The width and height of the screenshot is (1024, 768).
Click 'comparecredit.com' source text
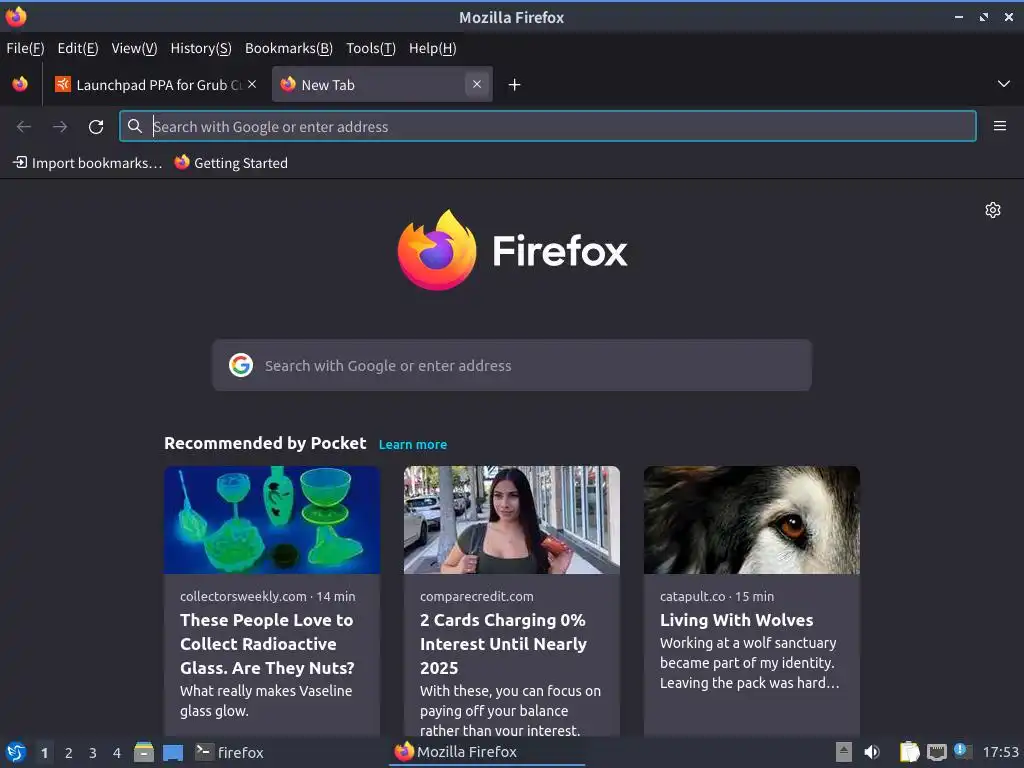click(477, 596)
